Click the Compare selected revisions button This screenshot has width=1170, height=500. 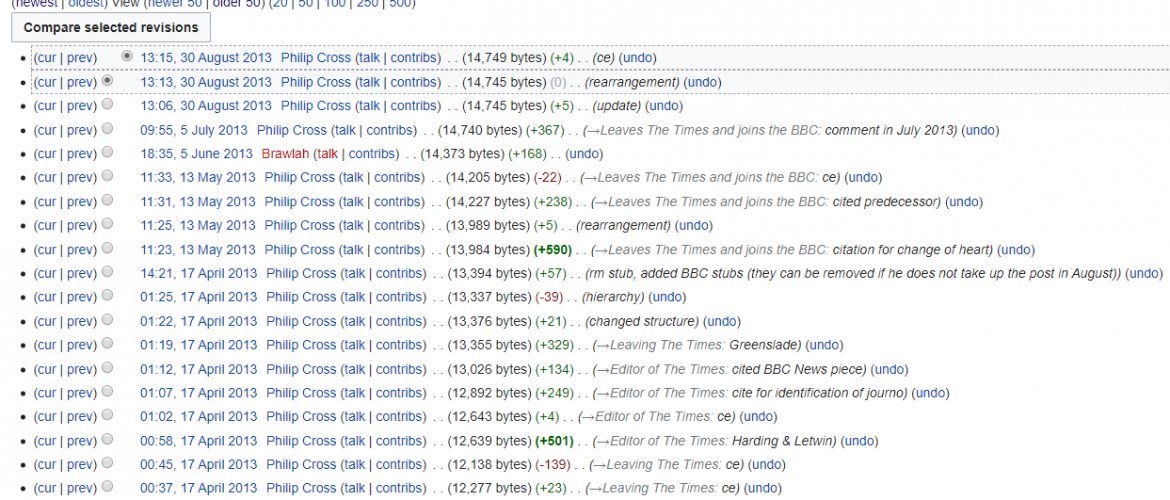pos(110,27)
